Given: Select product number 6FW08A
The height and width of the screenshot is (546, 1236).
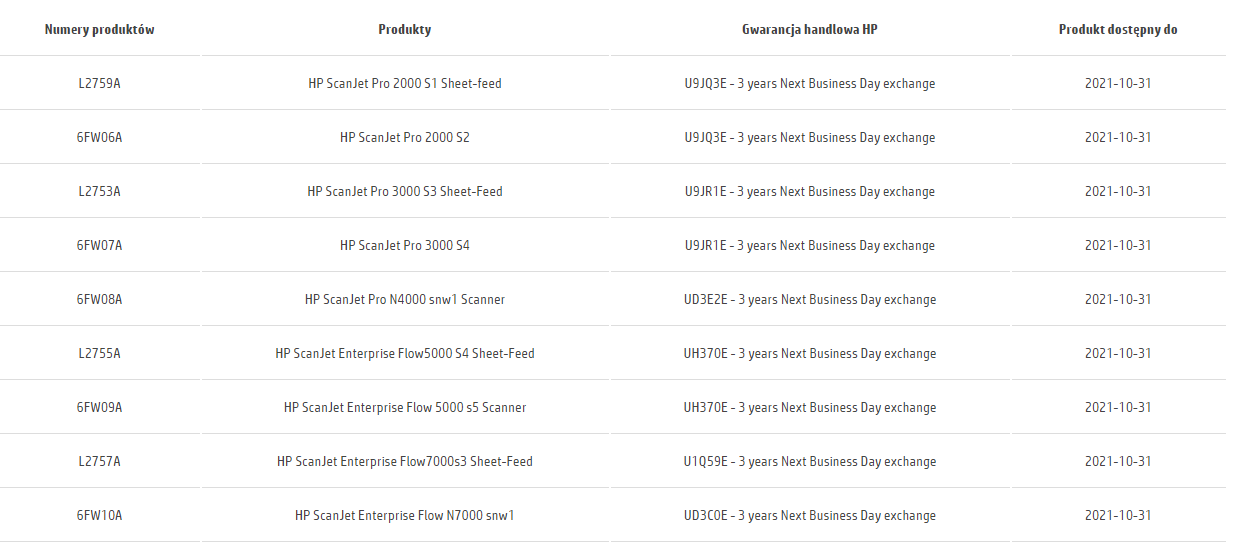Looking at the screenshot, I should click(100, 299).
